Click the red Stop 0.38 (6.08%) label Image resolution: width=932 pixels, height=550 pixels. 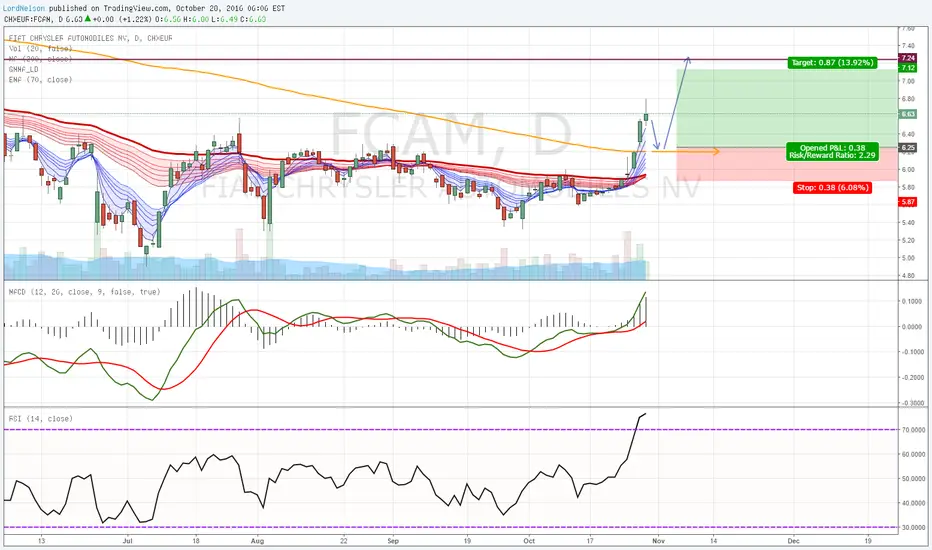coord(833,187)
